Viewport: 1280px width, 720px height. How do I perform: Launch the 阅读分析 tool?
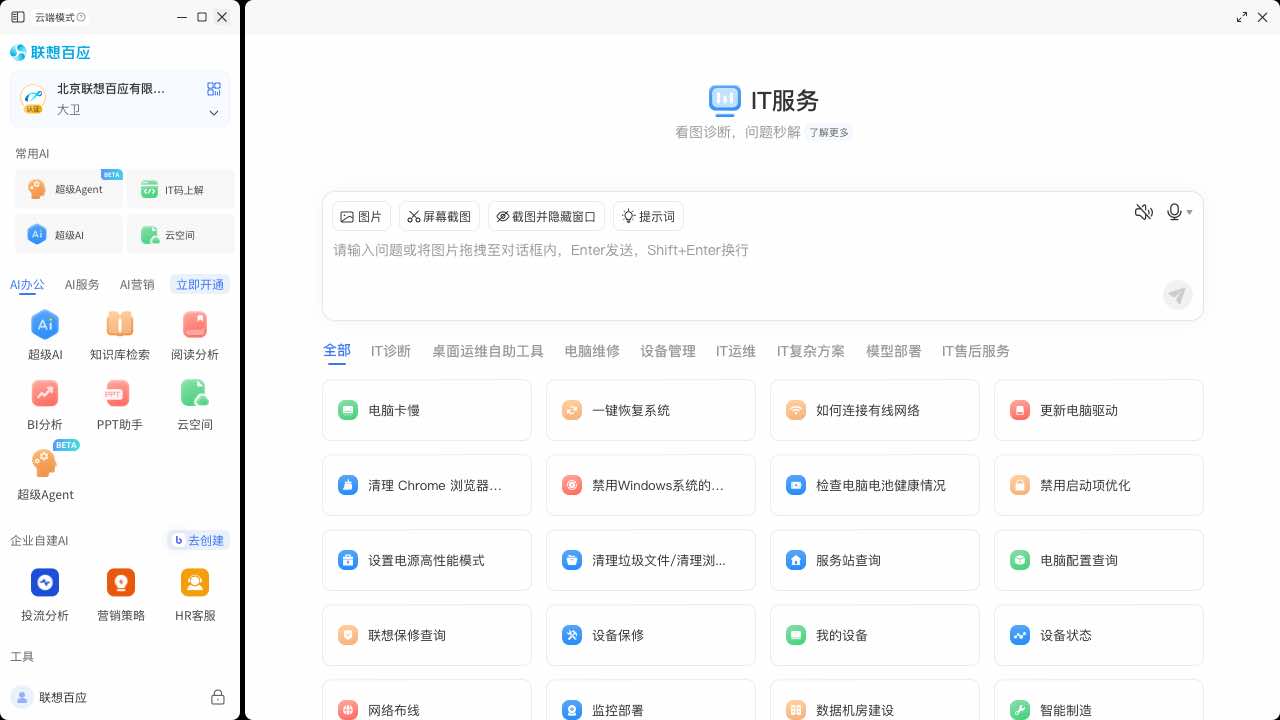(x=194, y=333)
